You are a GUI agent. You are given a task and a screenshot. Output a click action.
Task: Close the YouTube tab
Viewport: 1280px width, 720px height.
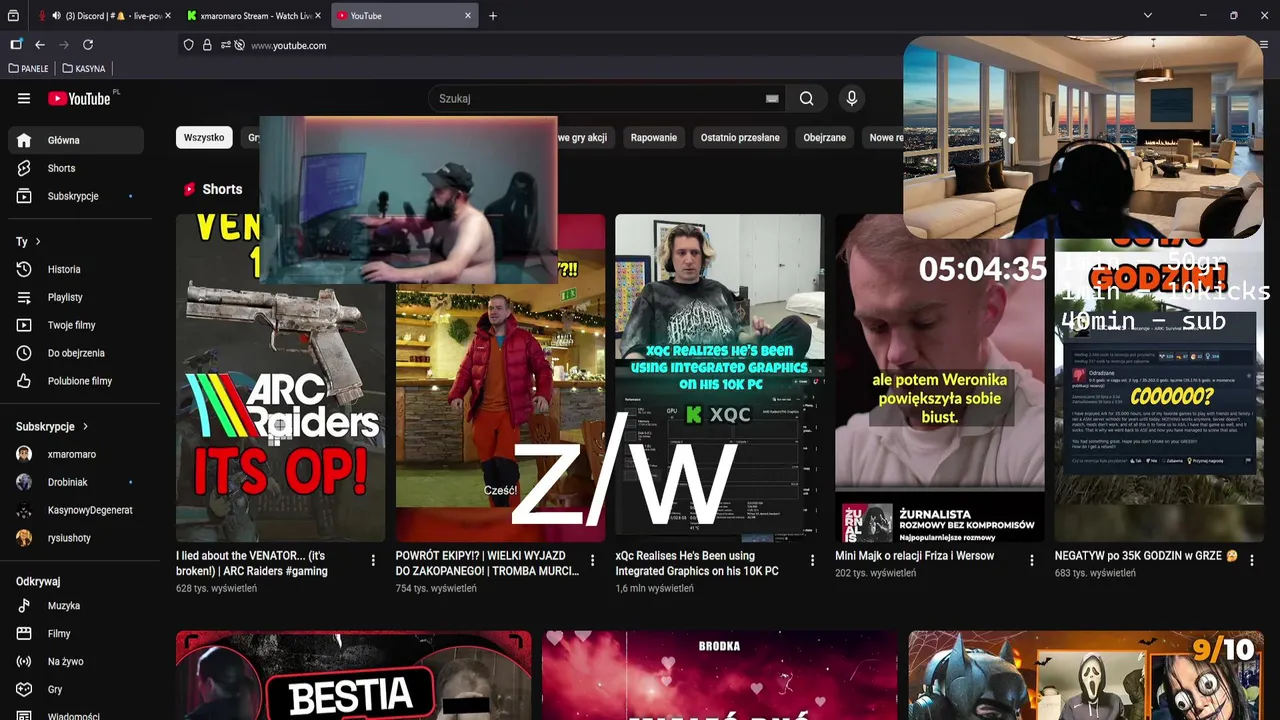pos(468,16)
